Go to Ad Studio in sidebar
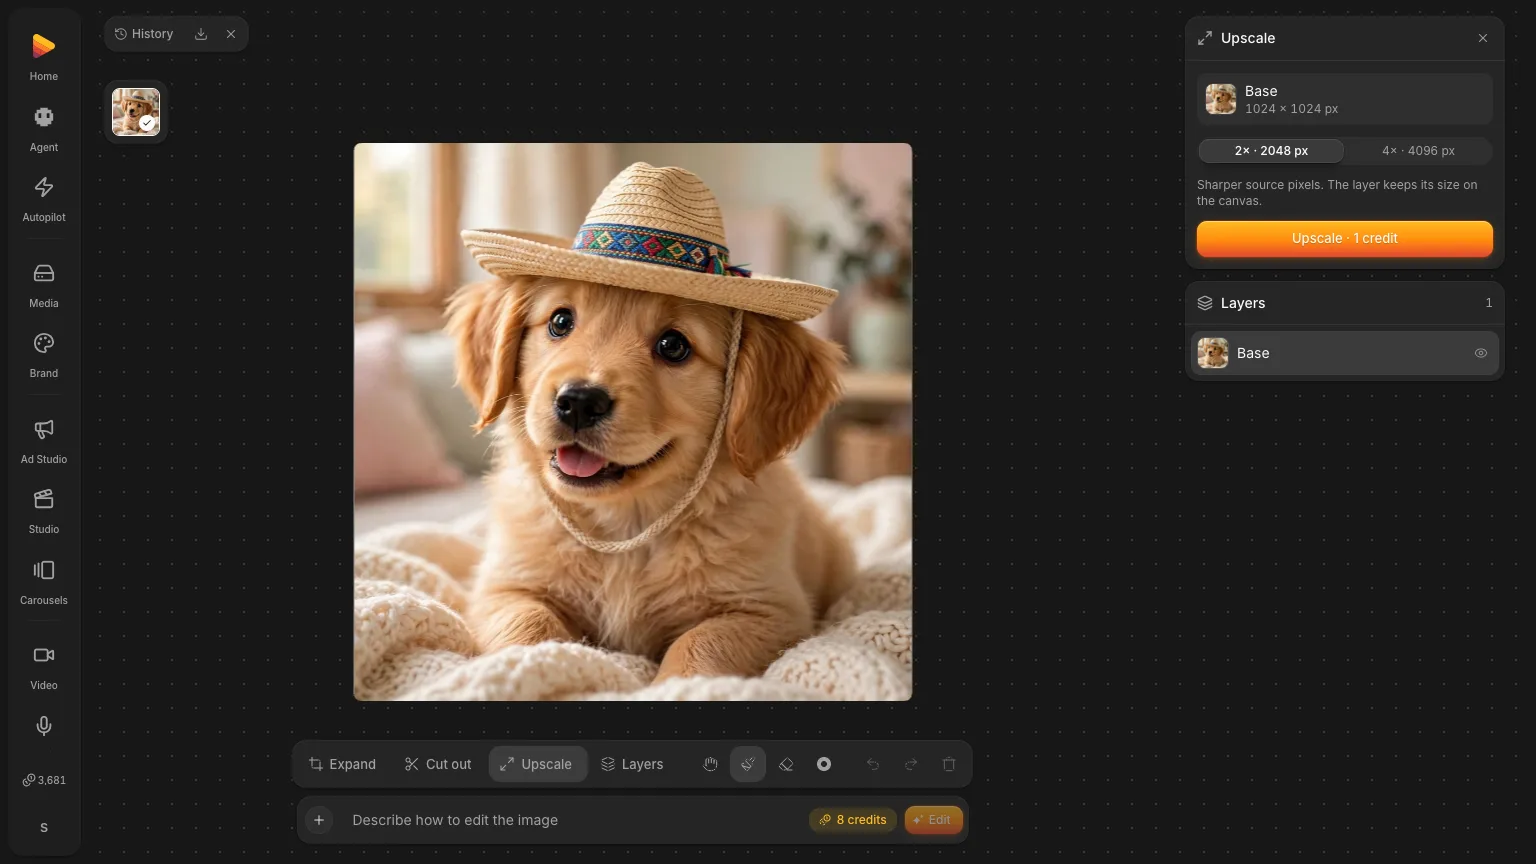Viewport: 1536px width, 864px height. pyautogui.click(x=44, y=440)
